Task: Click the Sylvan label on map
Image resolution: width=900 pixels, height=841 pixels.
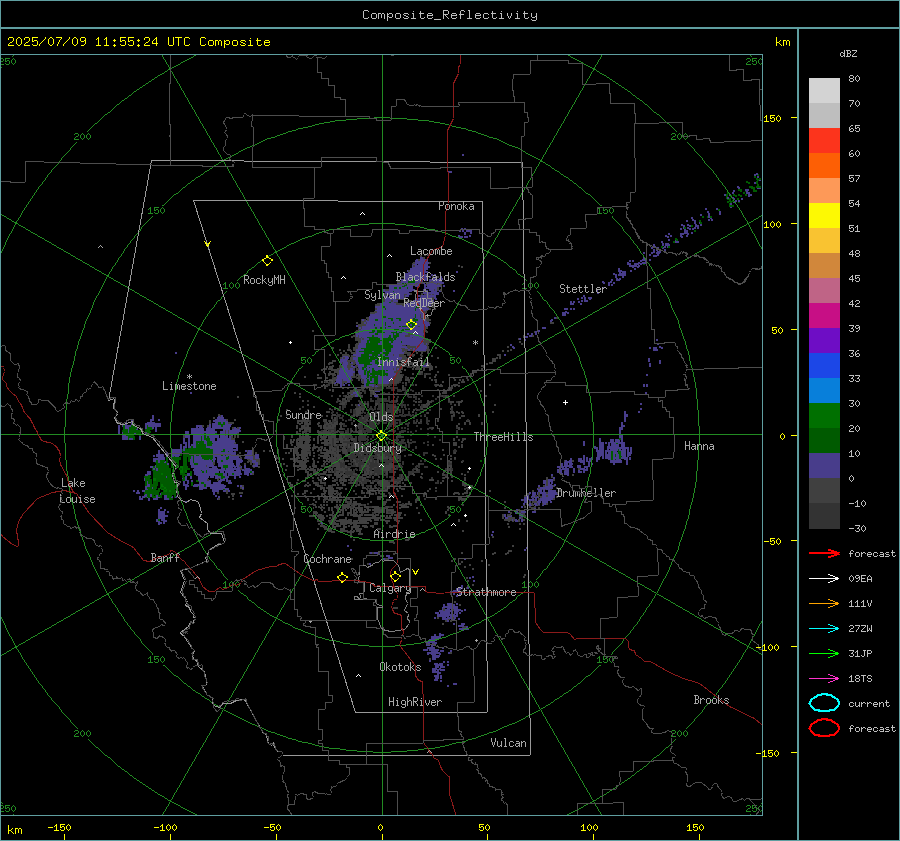Action: pyautogui.click(x=382, y=295)
